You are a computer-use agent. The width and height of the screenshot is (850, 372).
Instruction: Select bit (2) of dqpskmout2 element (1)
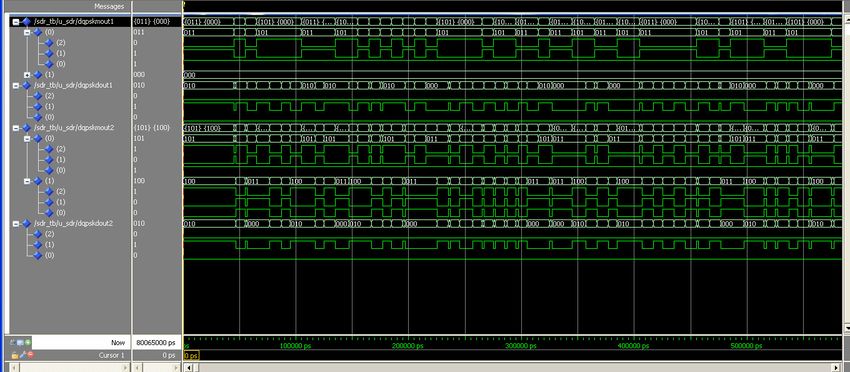(61, 191)
